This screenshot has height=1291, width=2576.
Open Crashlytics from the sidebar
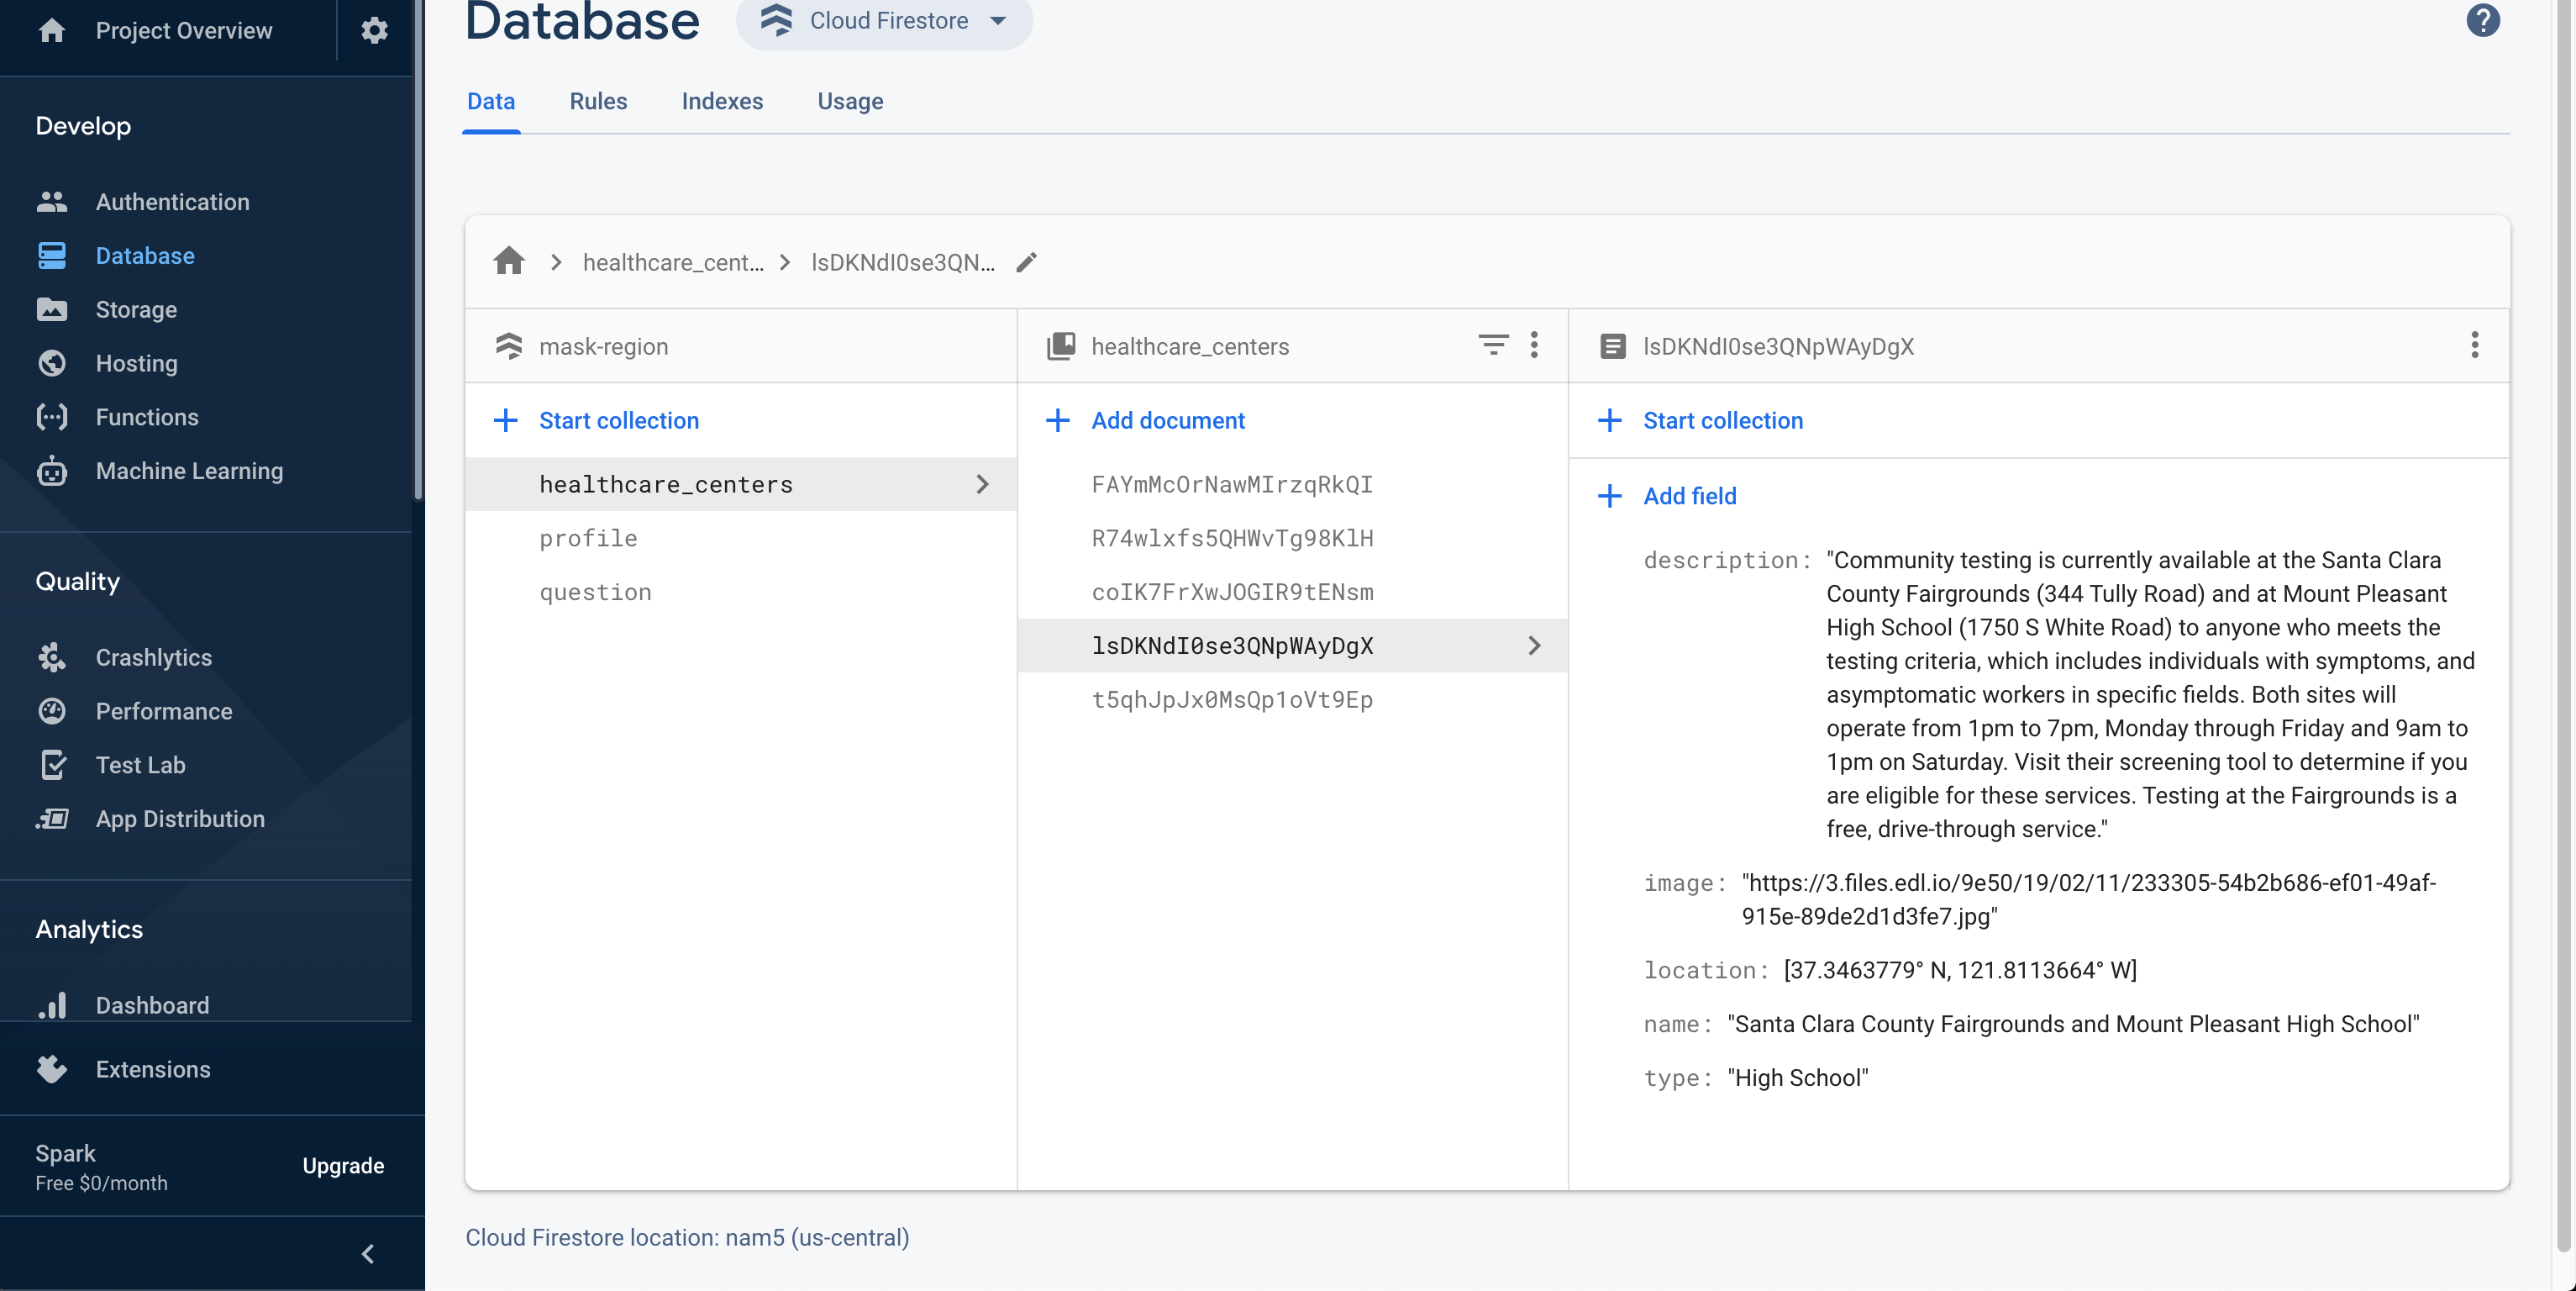[153, 657]
